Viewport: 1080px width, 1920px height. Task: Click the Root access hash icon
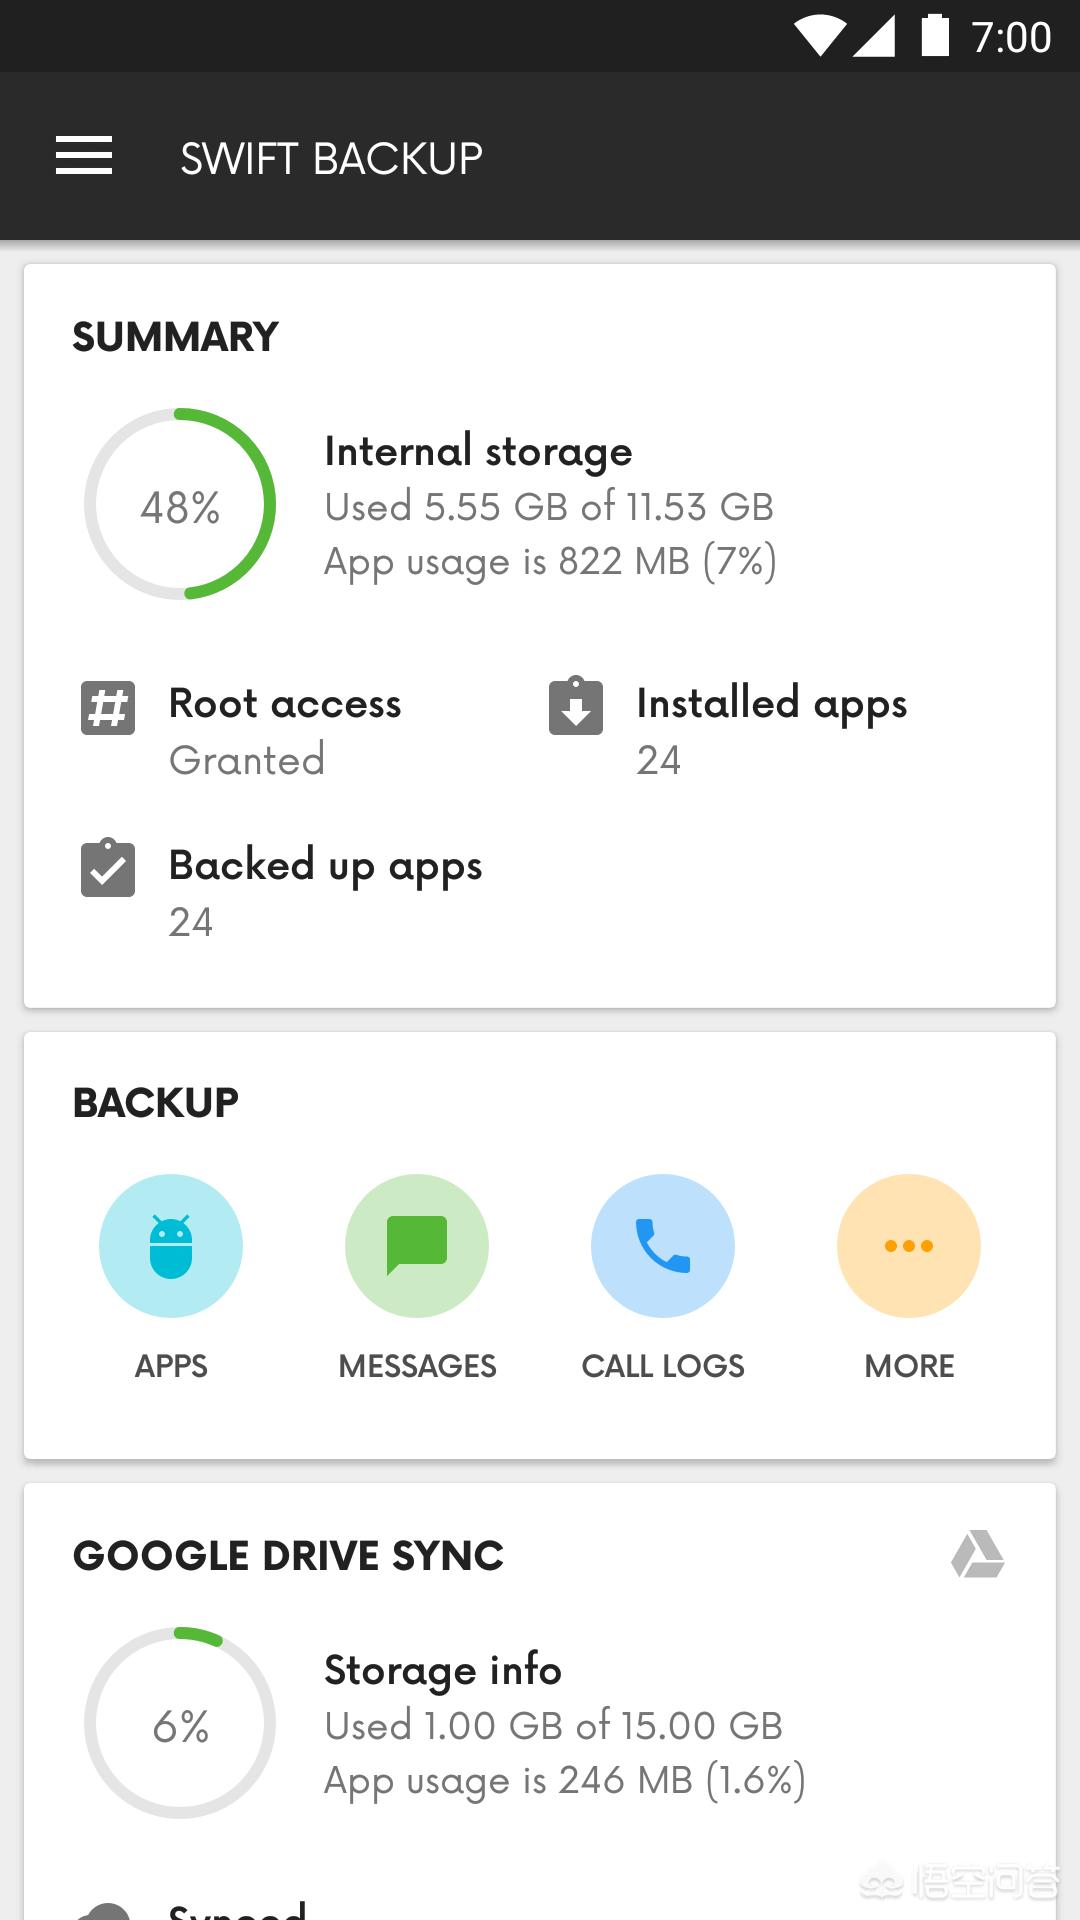108,708
